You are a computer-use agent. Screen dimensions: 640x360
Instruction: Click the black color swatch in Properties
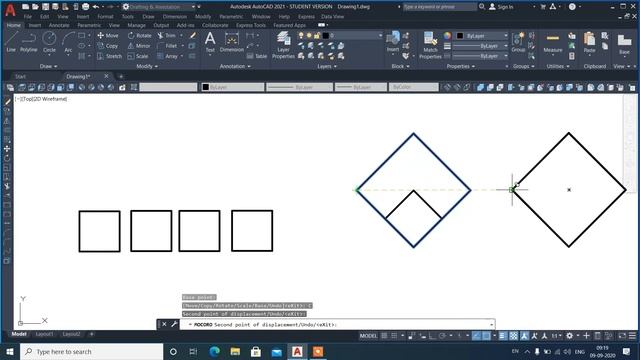(460, 36)
